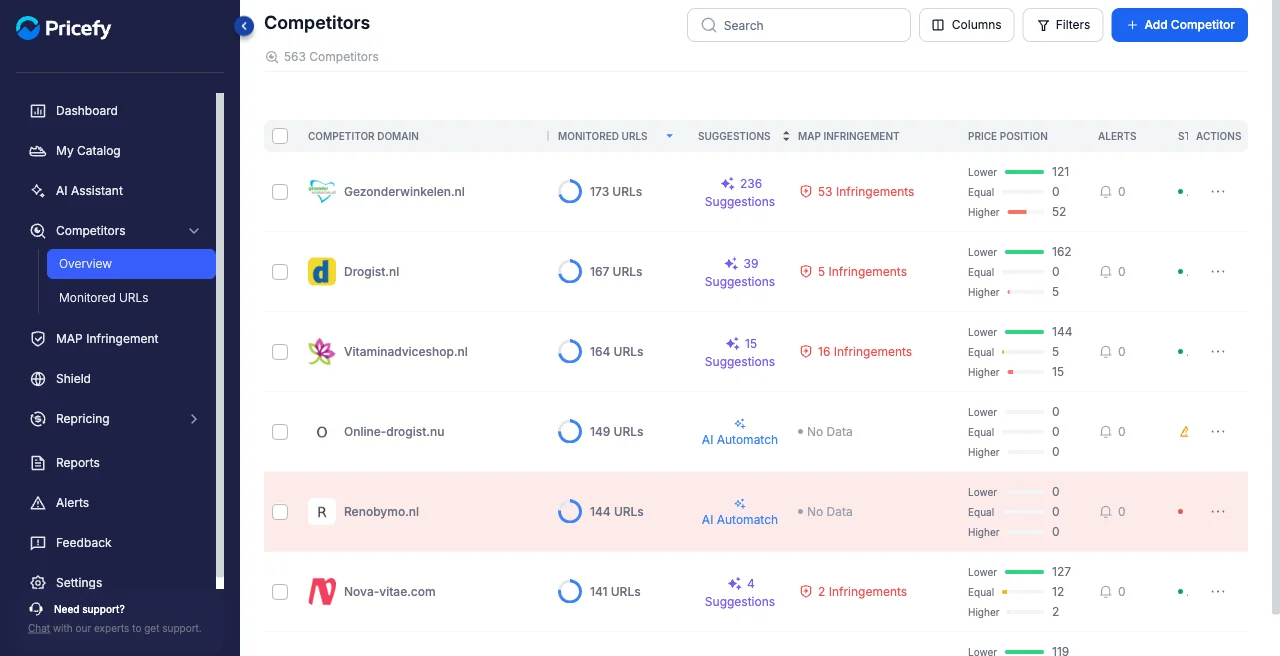Open actions menu for Online-drogist.nu
The height and width of the screenshot is (656, 1280).
pyautogui.click(x=1218, y=432)
